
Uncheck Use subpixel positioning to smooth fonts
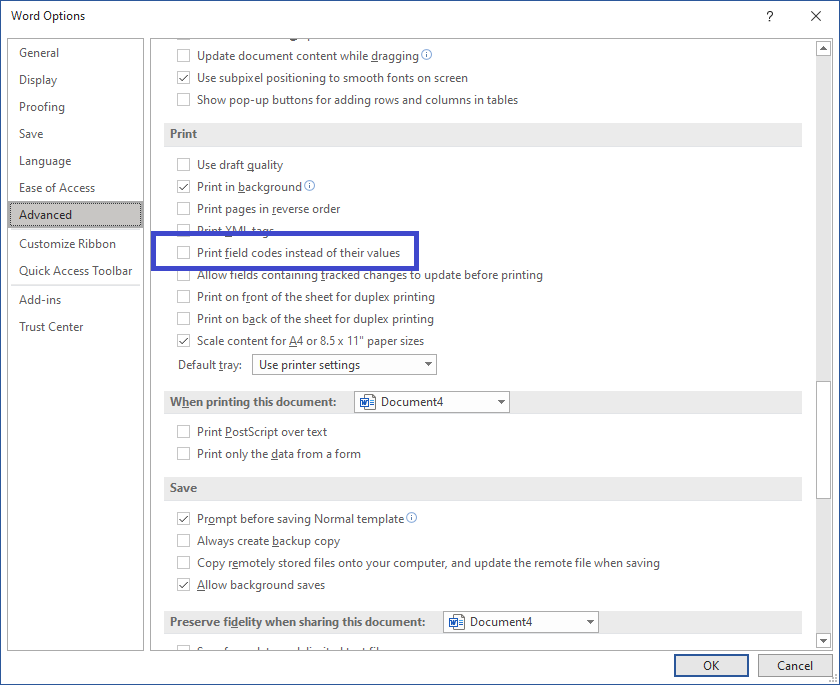pyautogui.click(x=183, y=78)
